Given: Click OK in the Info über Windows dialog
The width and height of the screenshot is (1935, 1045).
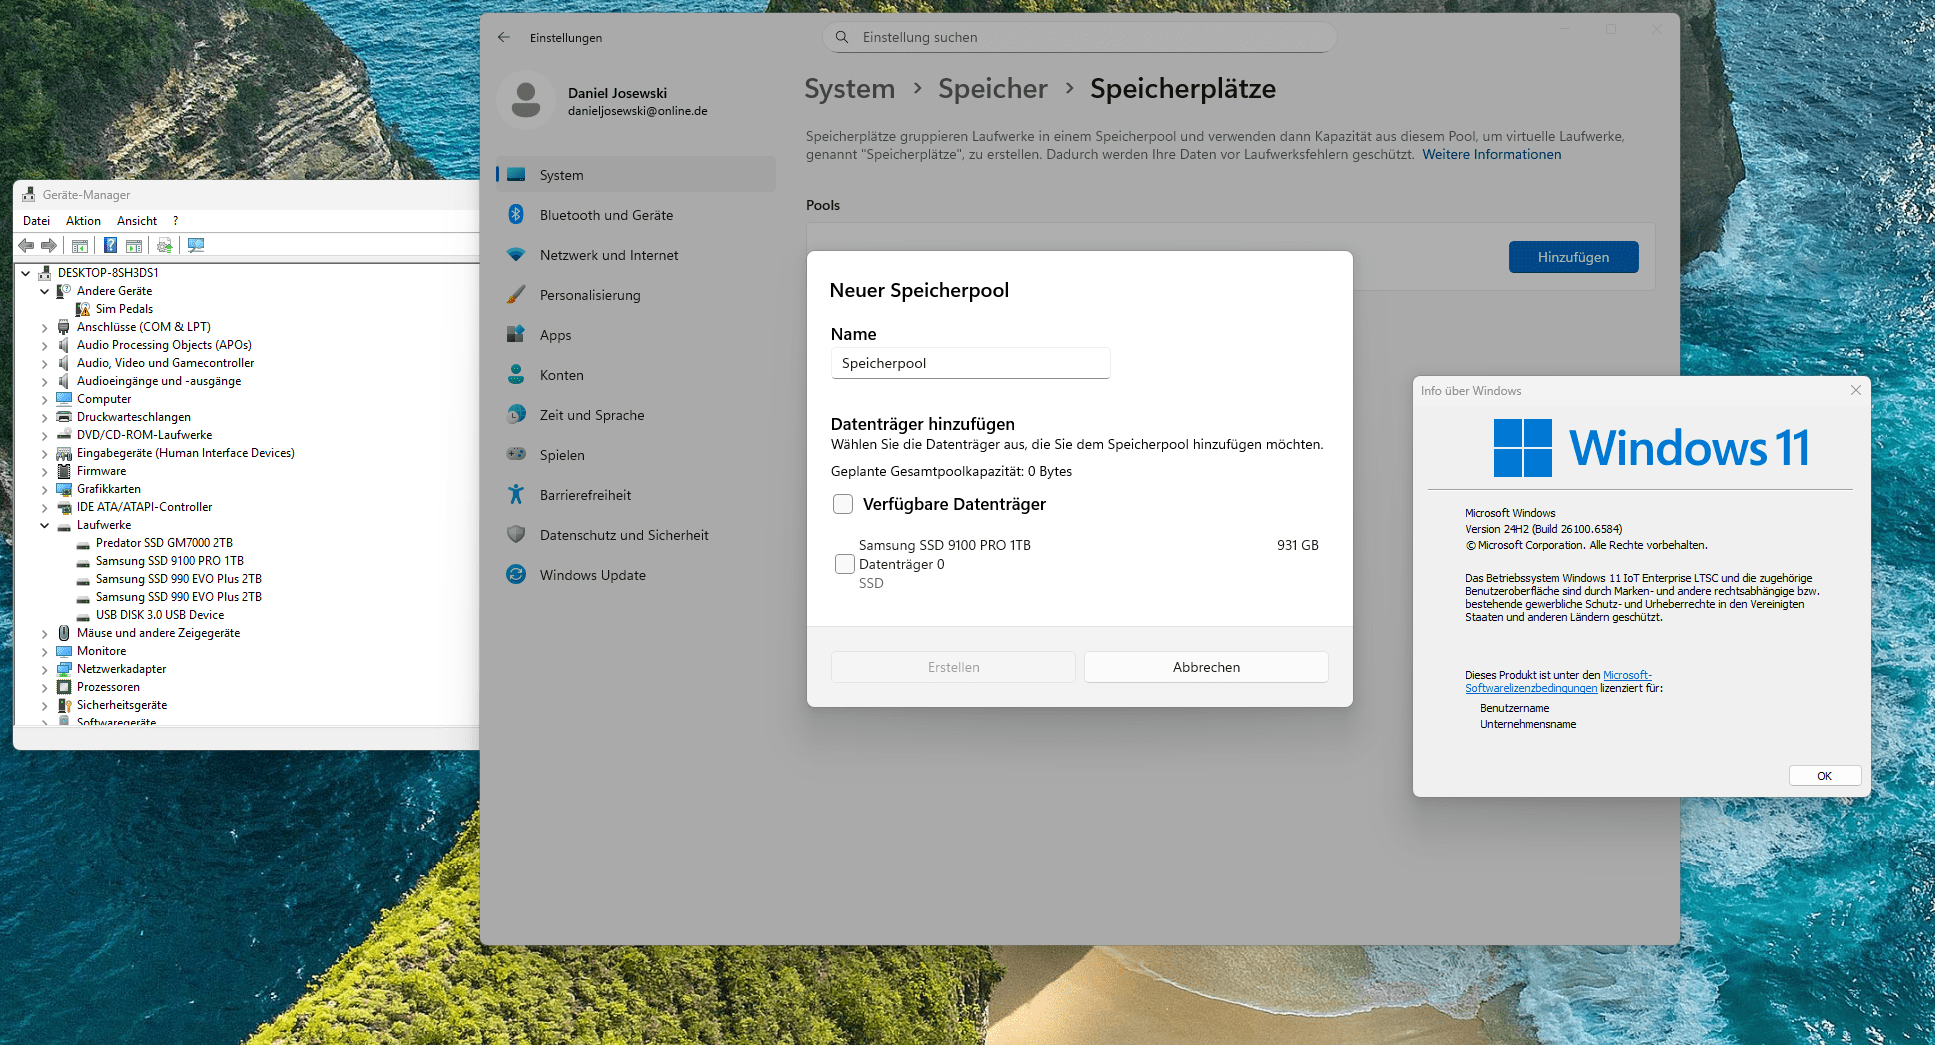Looking at the screenshot, I should pyautogui.click(x=1825, y=776).
